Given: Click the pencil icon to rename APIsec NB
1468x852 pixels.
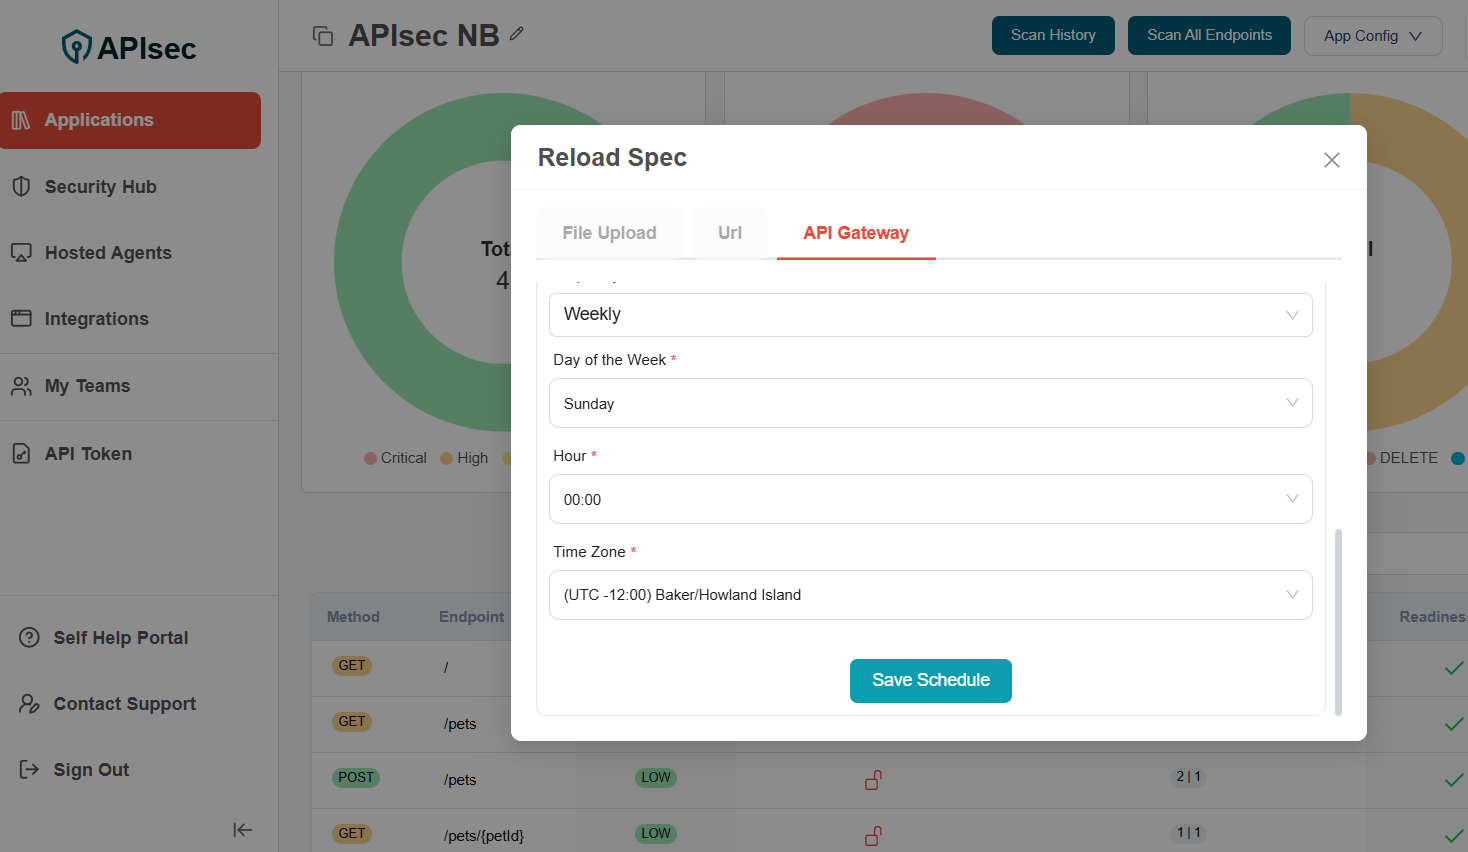Looking at the screenshot, I should tap(516, 34).
